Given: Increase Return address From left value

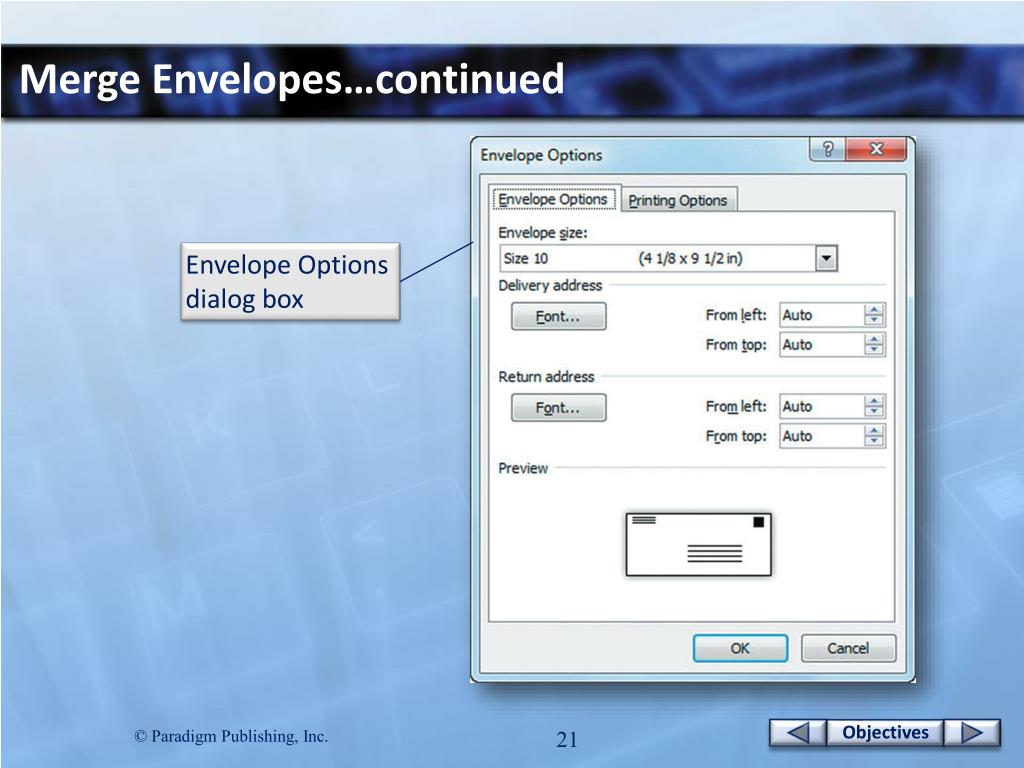Looking at the screenshot, I should tap(874, 401).
